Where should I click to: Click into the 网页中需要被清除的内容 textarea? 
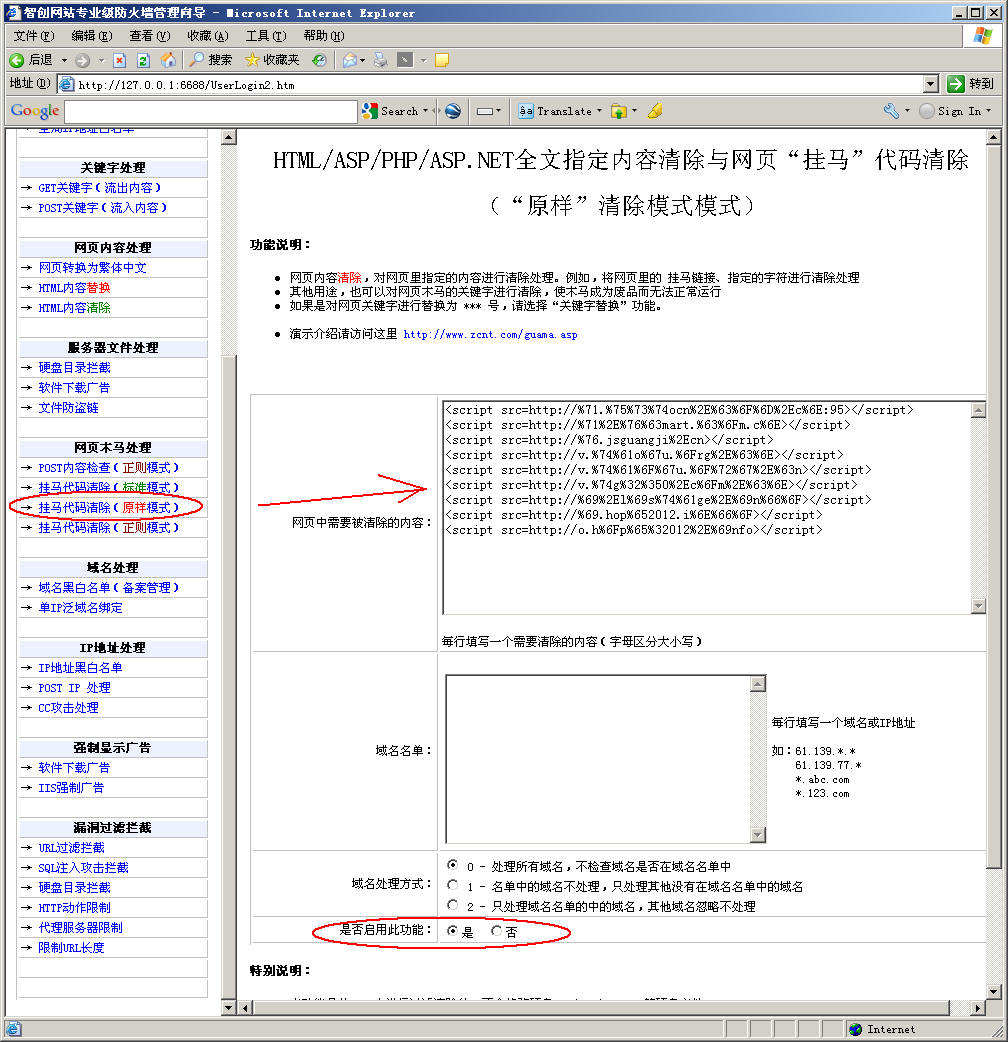pos(706,508)
